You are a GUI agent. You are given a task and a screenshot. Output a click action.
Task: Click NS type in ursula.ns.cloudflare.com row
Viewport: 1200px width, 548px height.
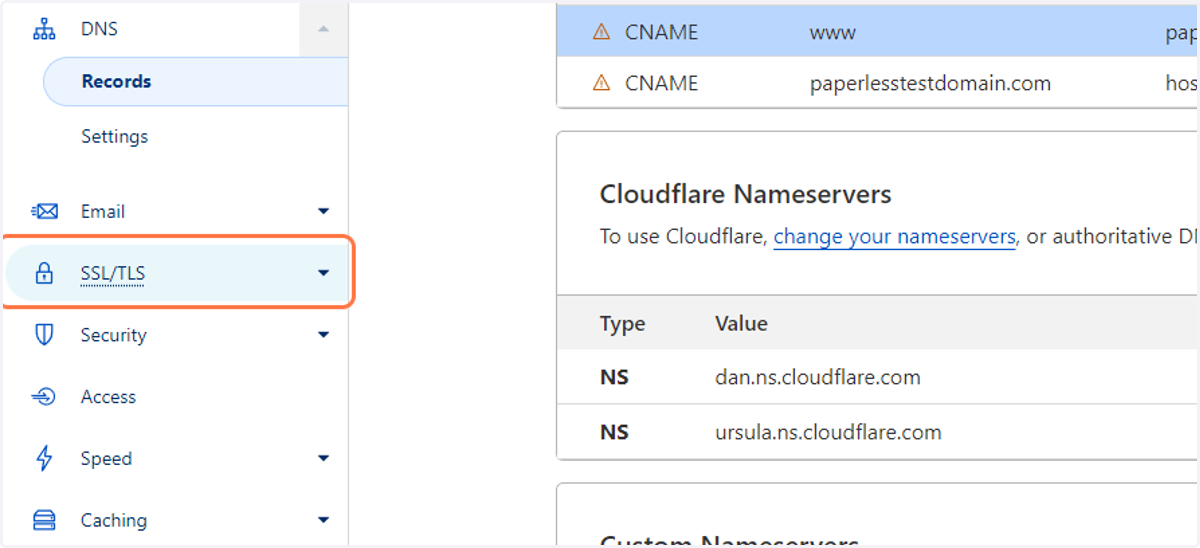614,433
